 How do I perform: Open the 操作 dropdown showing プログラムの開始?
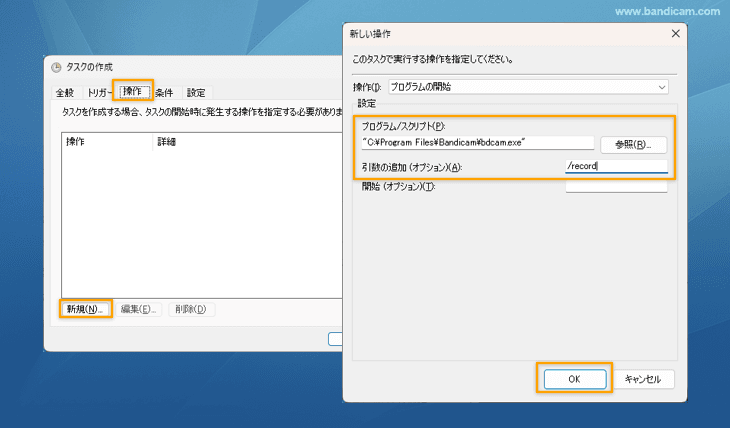point(528,87)
